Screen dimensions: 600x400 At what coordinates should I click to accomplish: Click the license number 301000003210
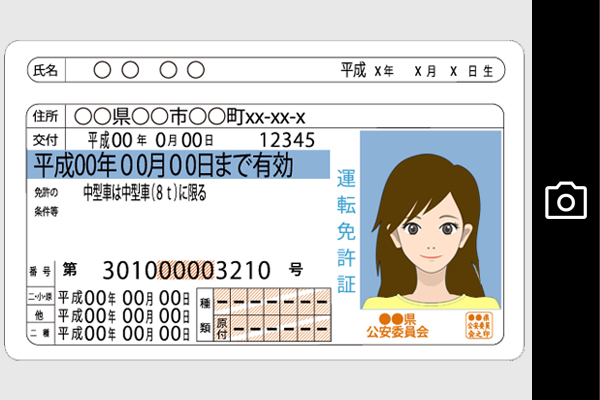186,270
